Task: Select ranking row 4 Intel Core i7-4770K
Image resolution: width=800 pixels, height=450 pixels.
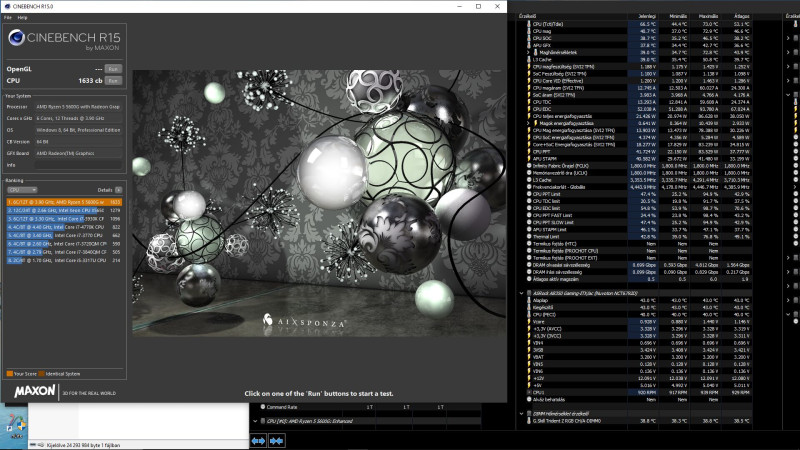Action: tap(64, 227)
